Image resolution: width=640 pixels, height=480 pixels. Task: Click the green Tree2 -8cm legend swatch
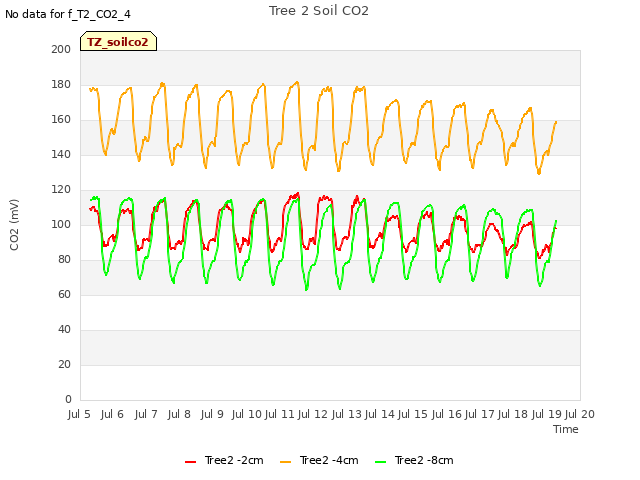click(x=380, y=462)
